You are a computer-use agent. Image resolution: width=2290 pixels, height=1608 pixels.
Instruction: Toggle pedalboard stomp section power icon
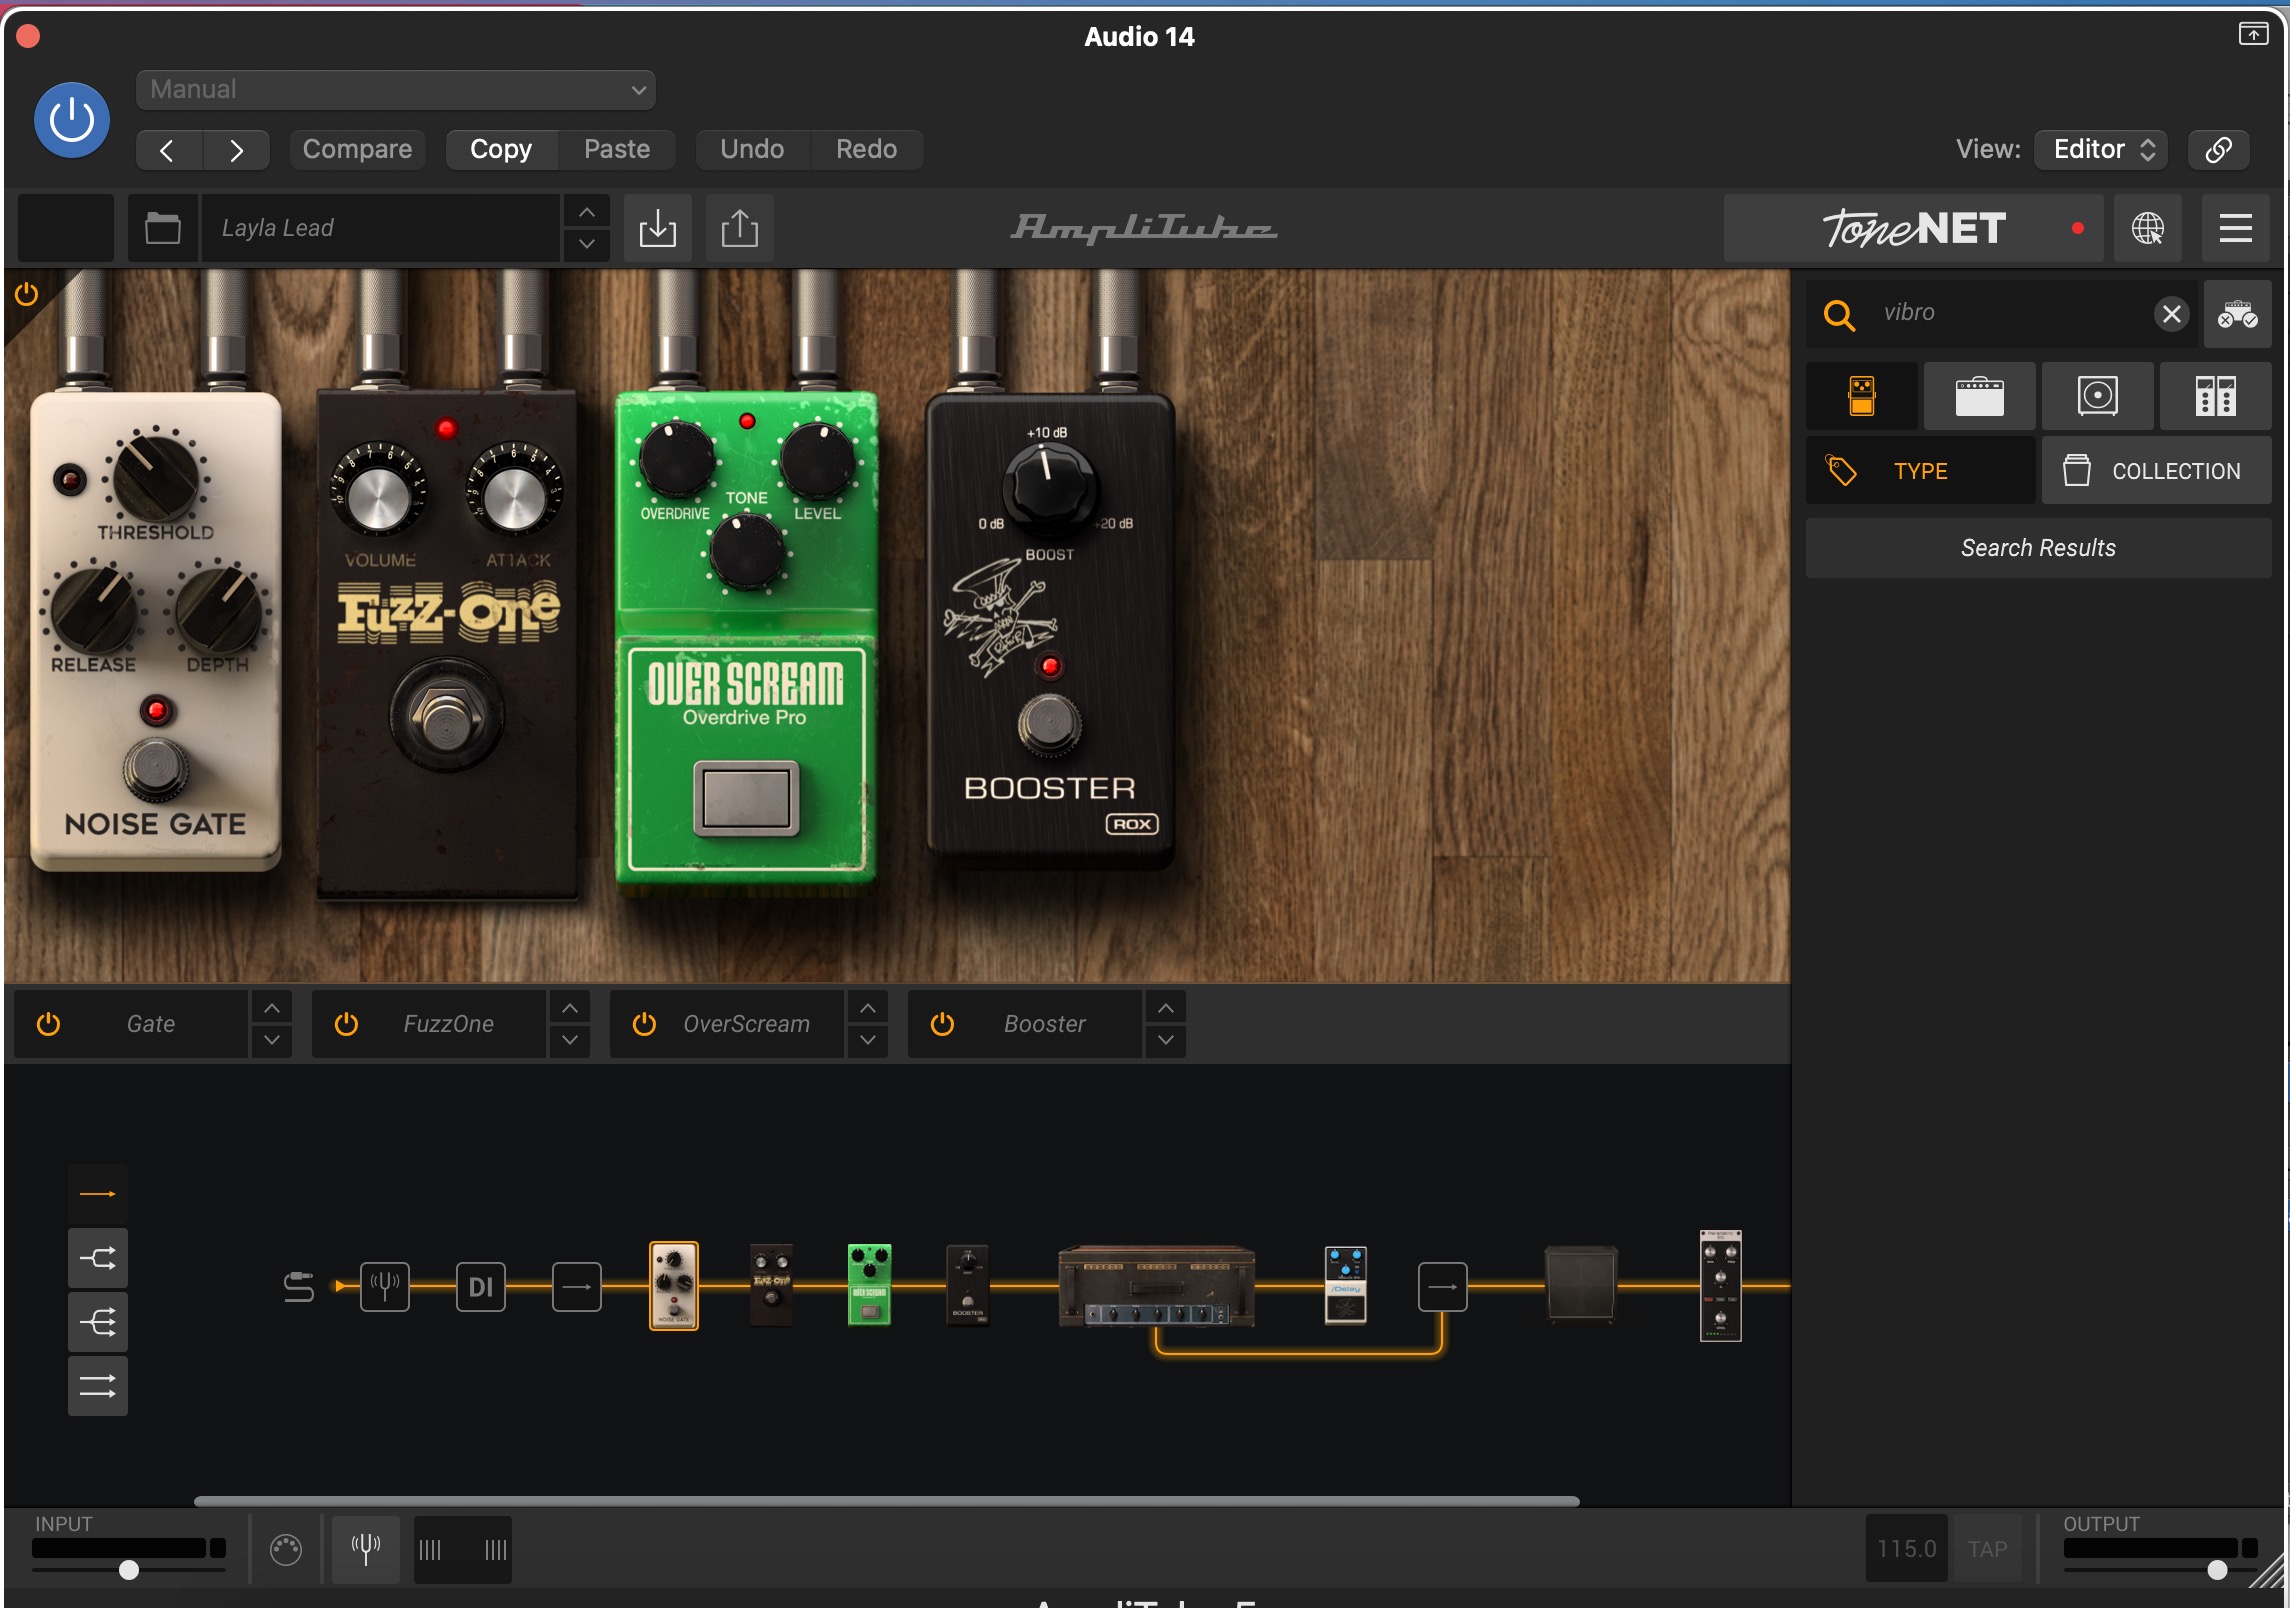point(26,294)
